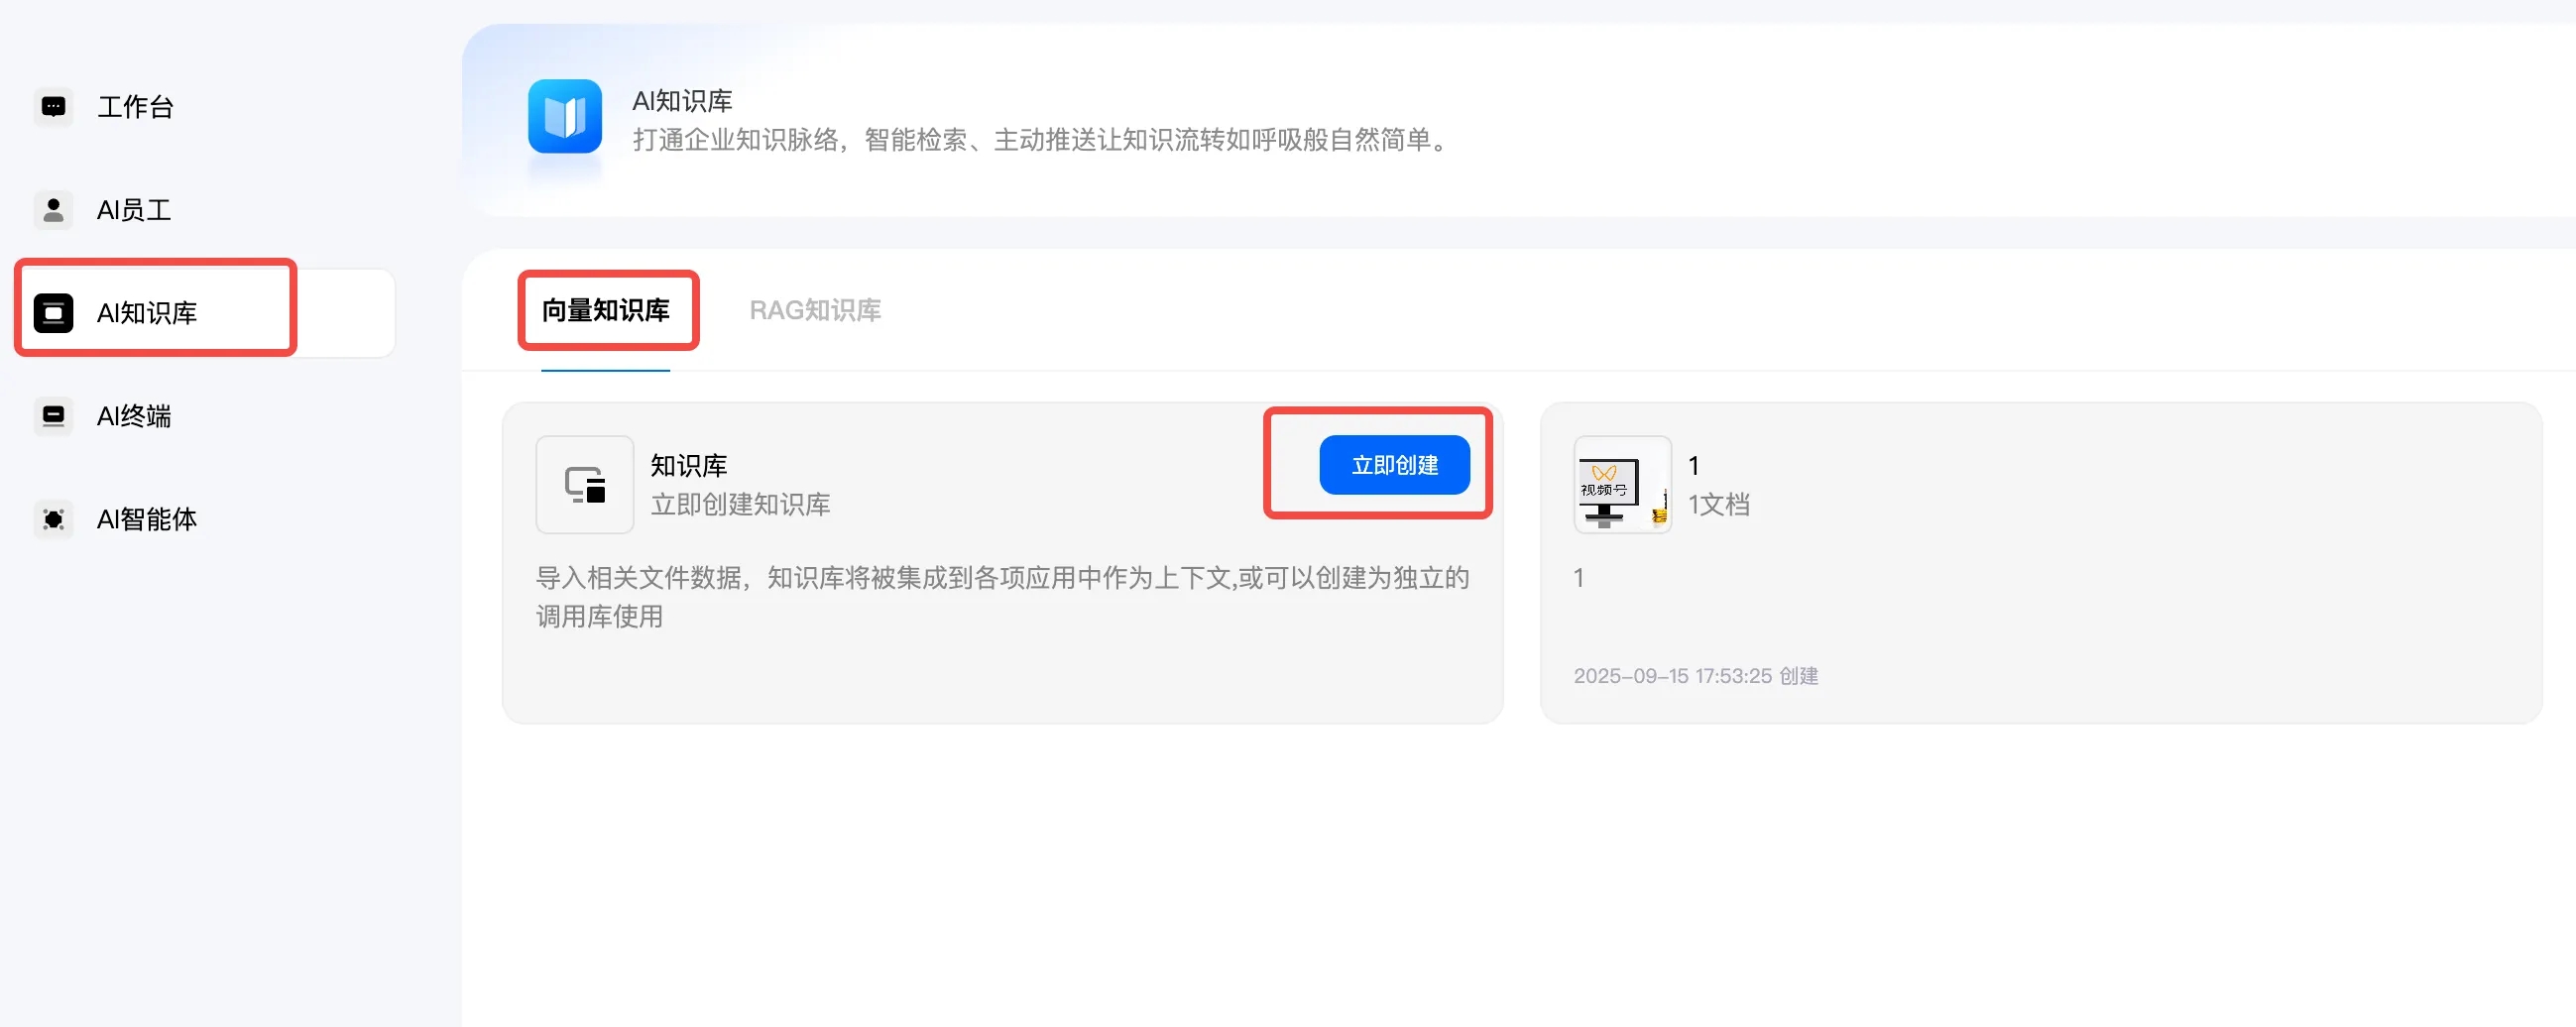Open 工作台 from the sidebar label
Screen dimensions: 2576x1027
point(135,107)
